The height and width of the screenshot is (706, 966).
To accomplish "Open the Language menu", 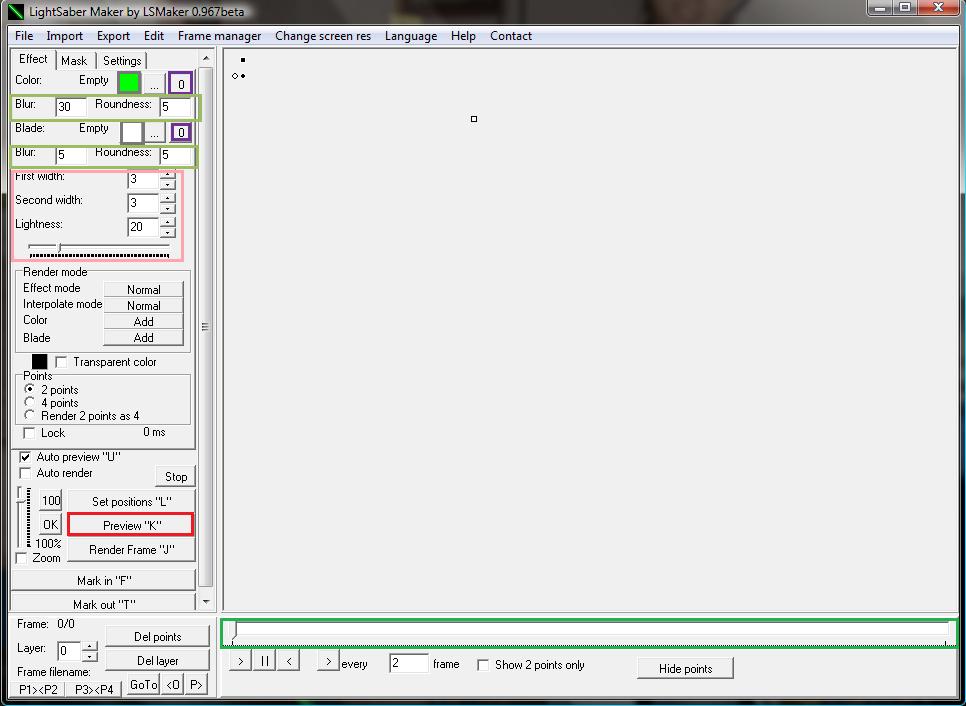I will click(411, 36).
